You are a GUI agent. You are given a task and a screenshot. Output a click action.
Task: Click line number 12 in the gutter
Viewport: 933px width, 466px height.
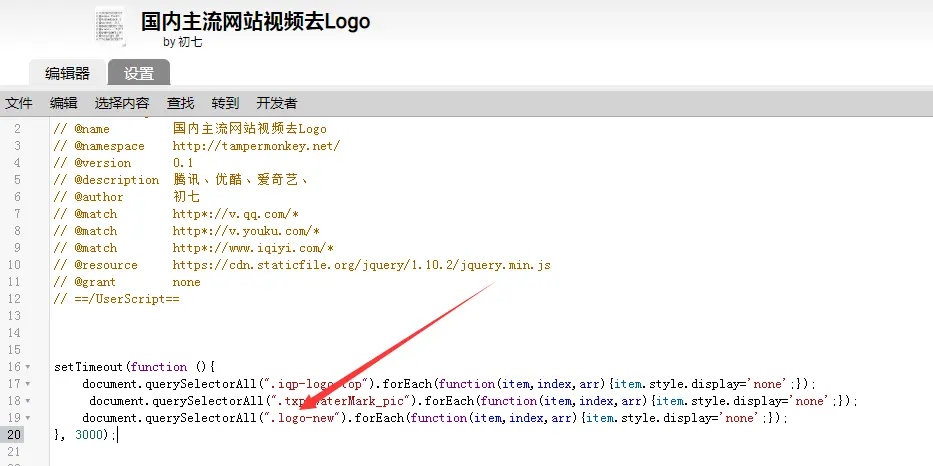click(x=14, y=299)
